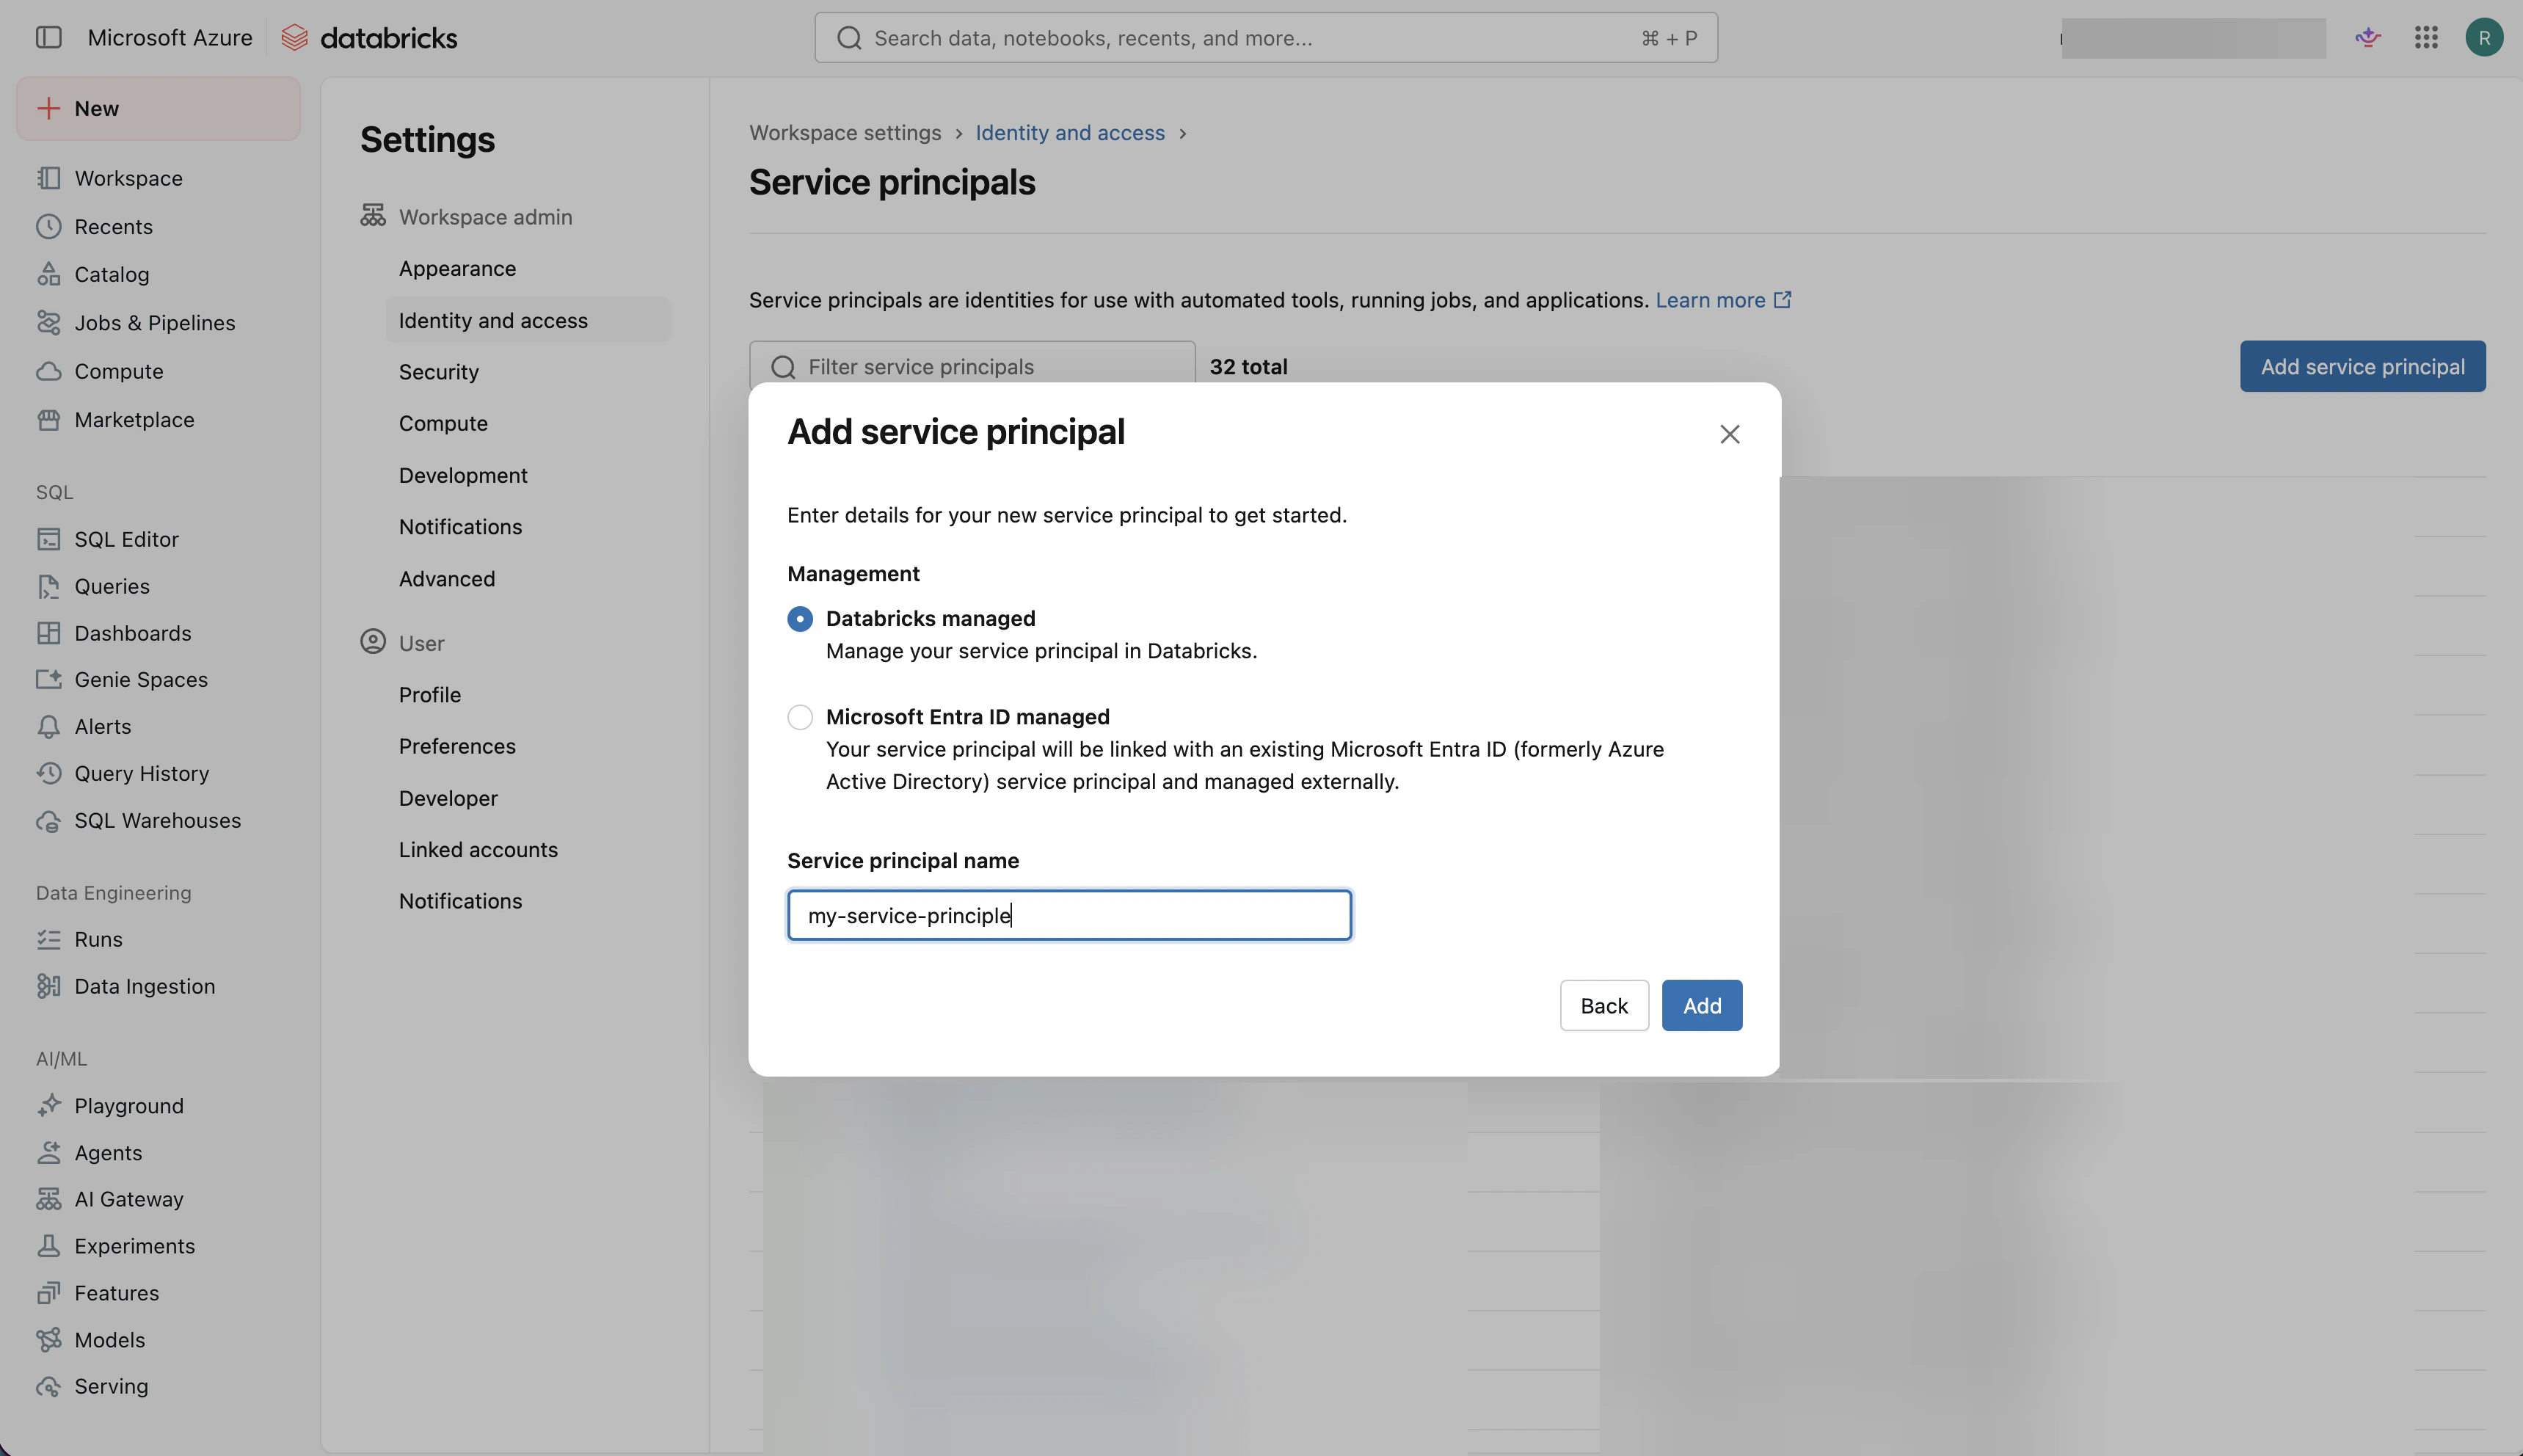This screenshot has height=1456, width=2523.
Task: Close the Add service principal dialog
Action: coord(1729,434)
